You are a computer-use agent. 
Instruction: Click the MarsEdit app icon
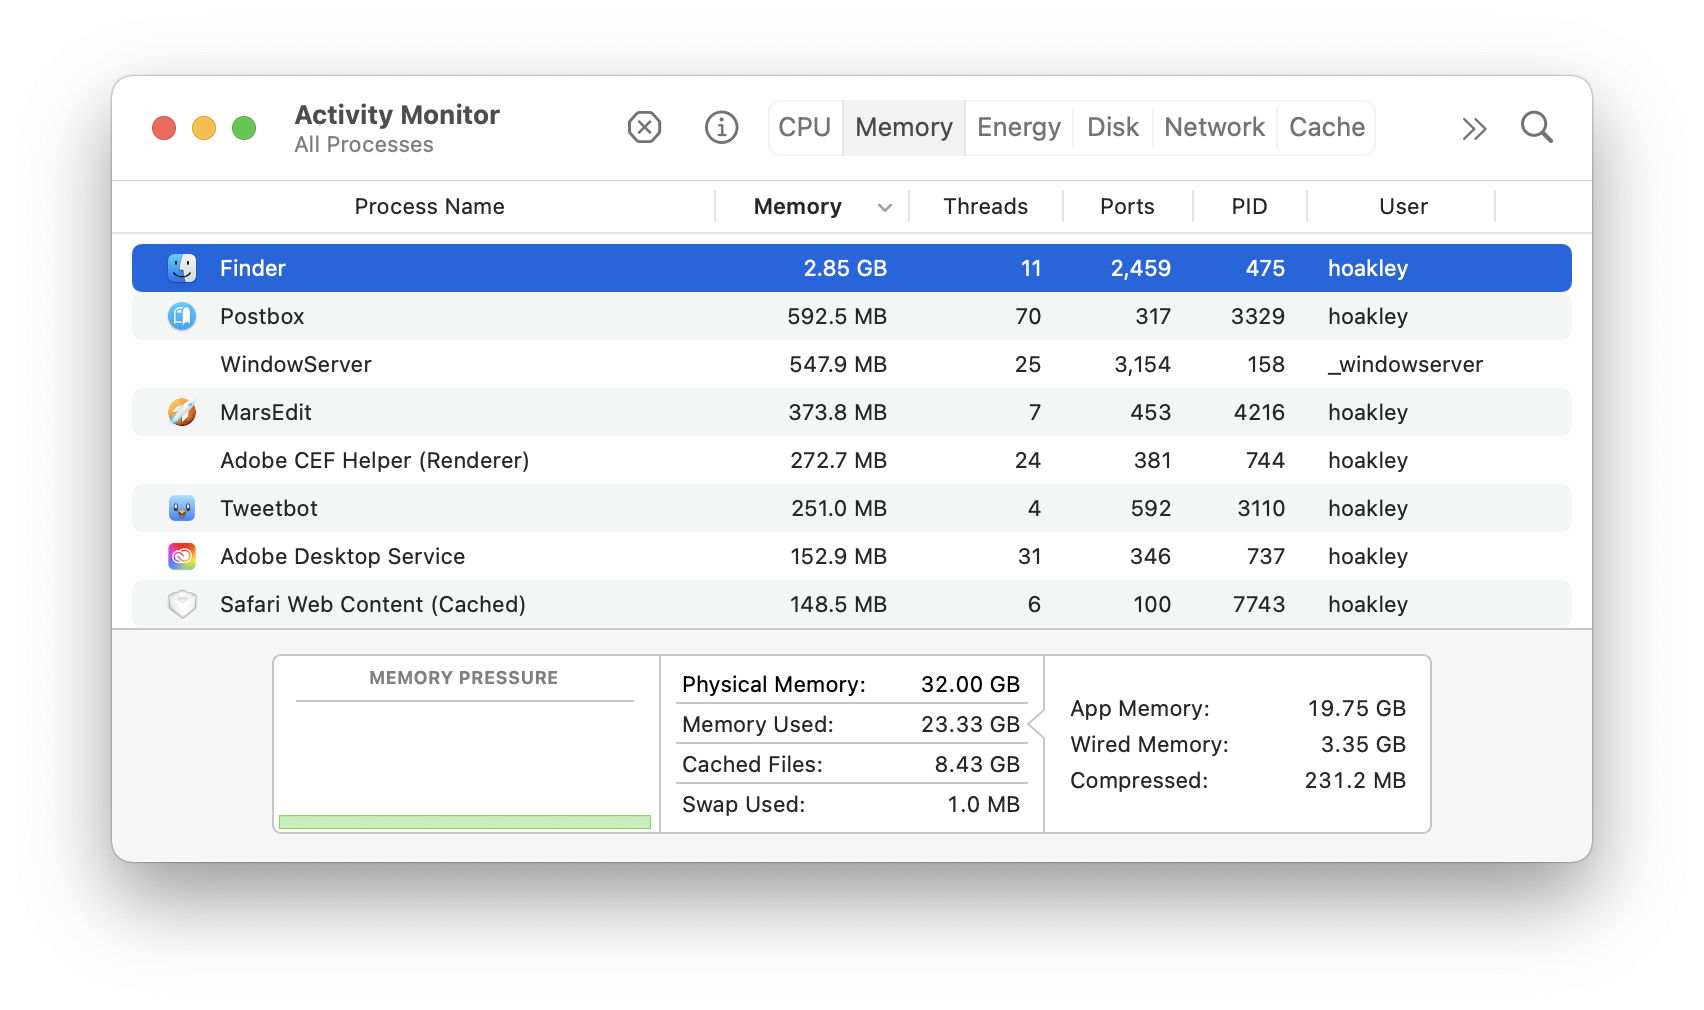pos(182,412)
